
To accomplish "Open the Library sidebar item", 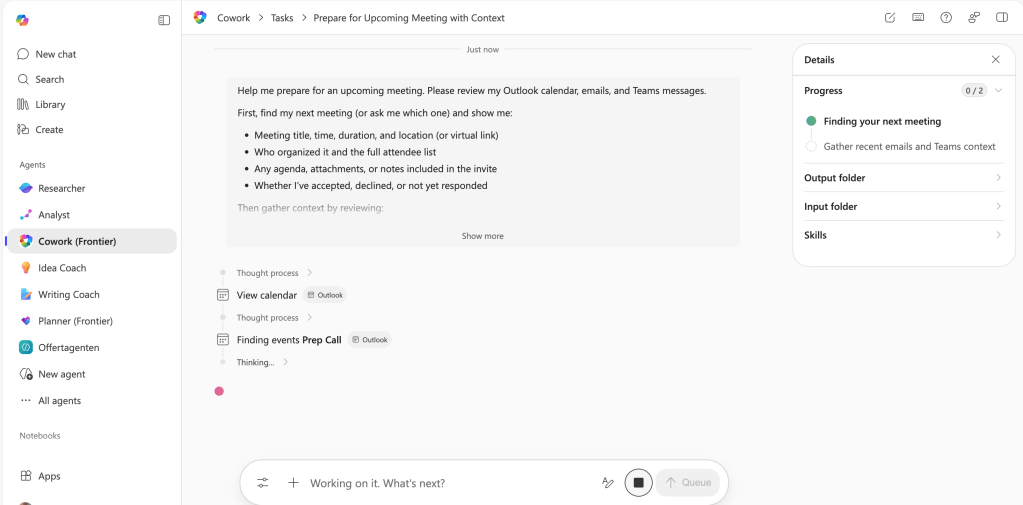I will coord(50,104).
